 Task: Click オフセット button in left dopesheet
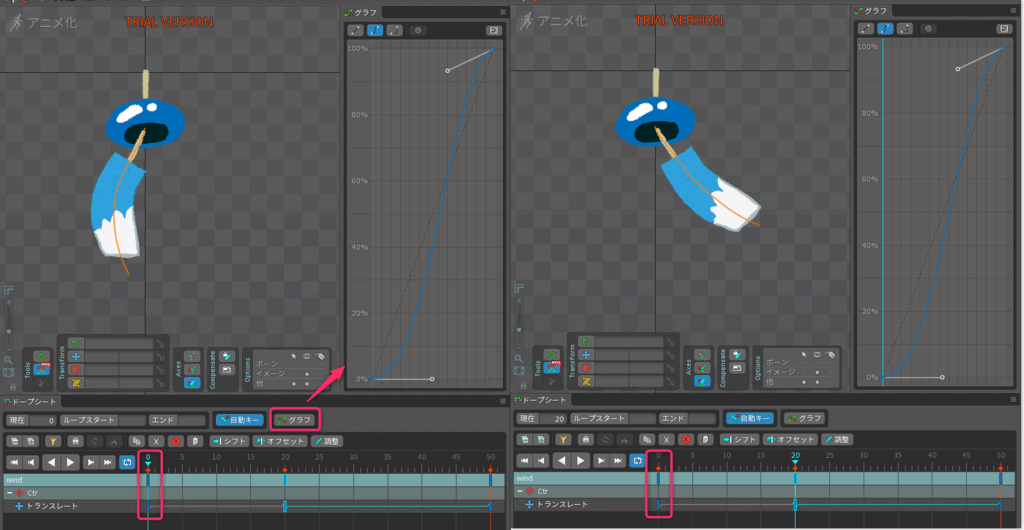(280, 441)
